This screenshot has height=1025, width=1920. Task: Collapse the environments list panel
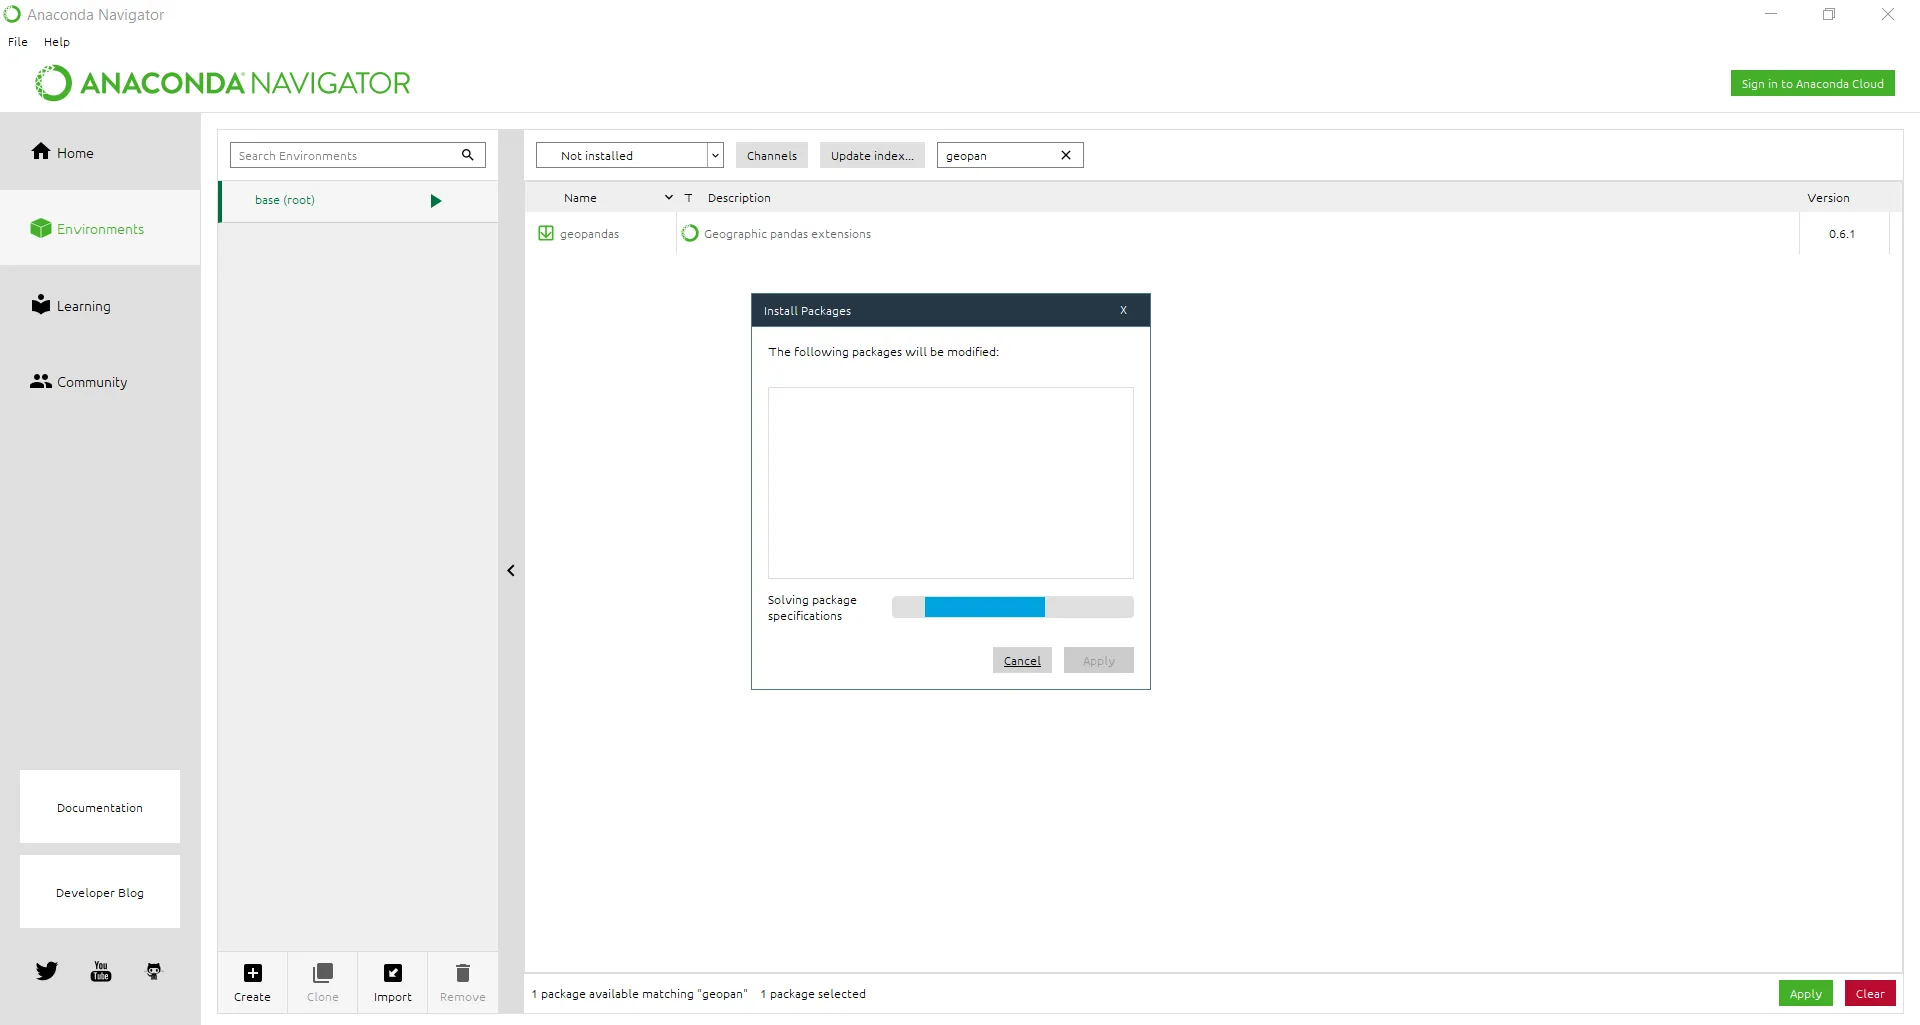click(511, 571)
